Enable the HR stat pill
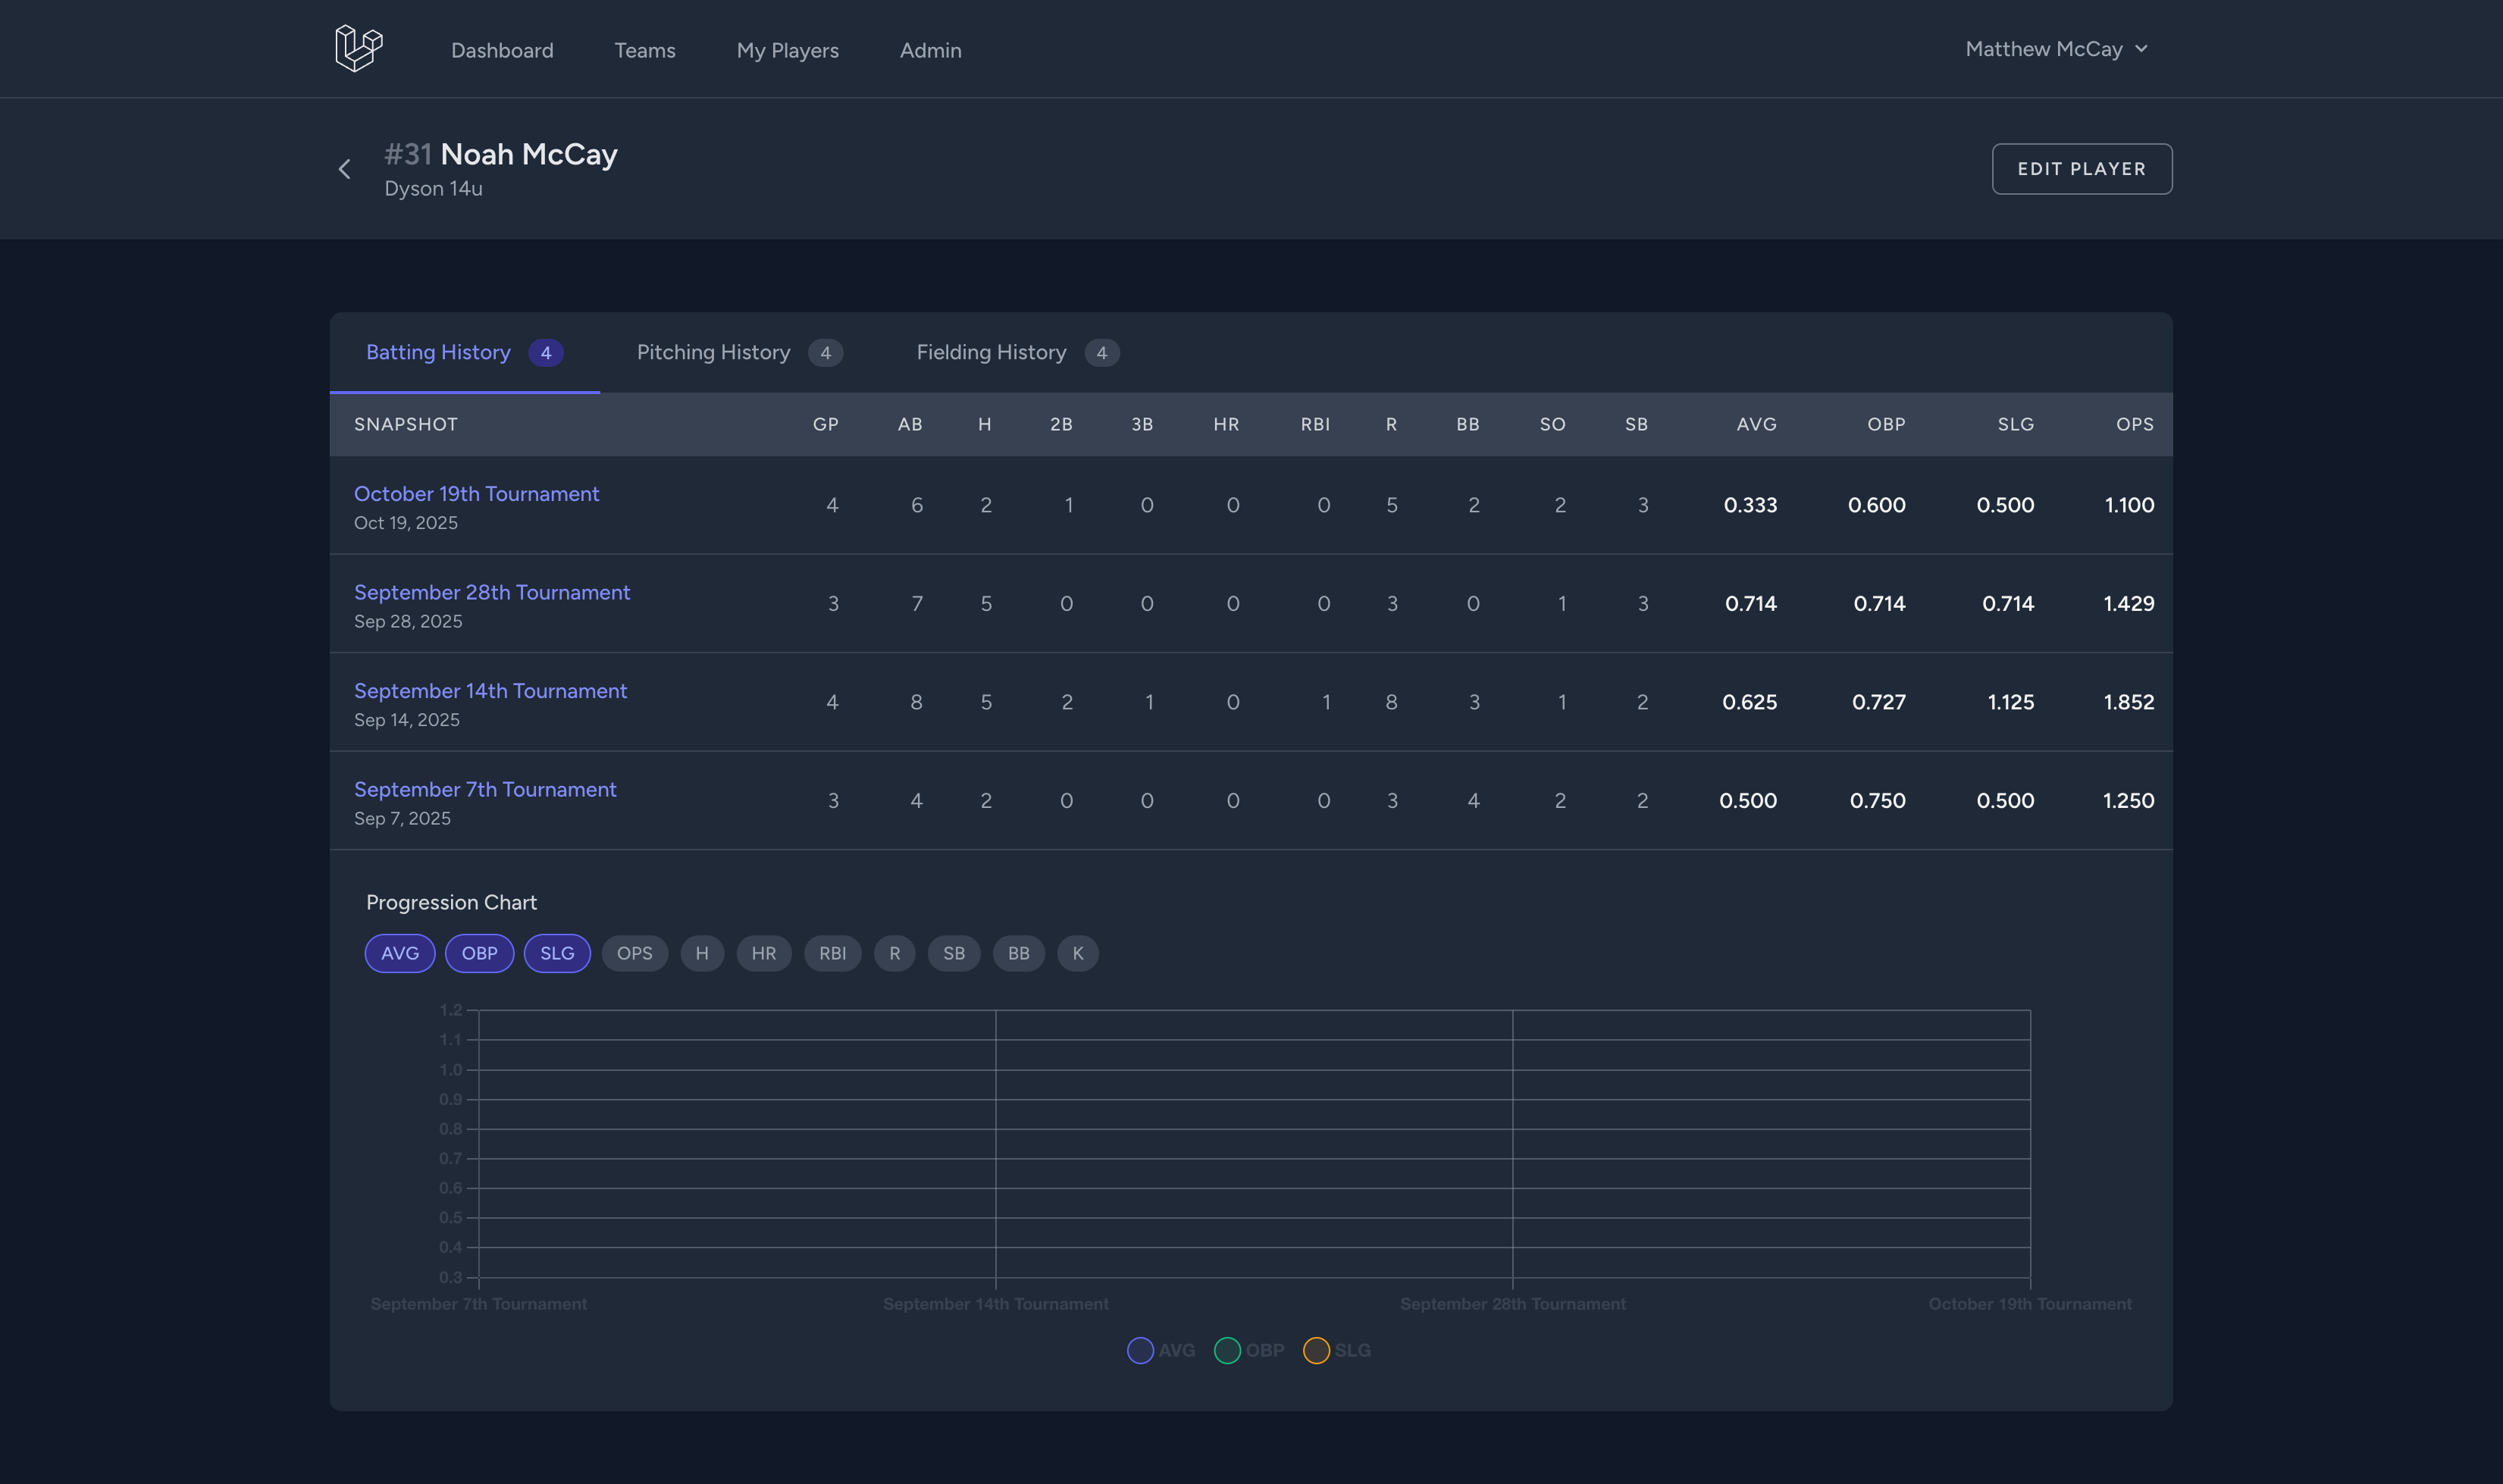 (764, 953)
